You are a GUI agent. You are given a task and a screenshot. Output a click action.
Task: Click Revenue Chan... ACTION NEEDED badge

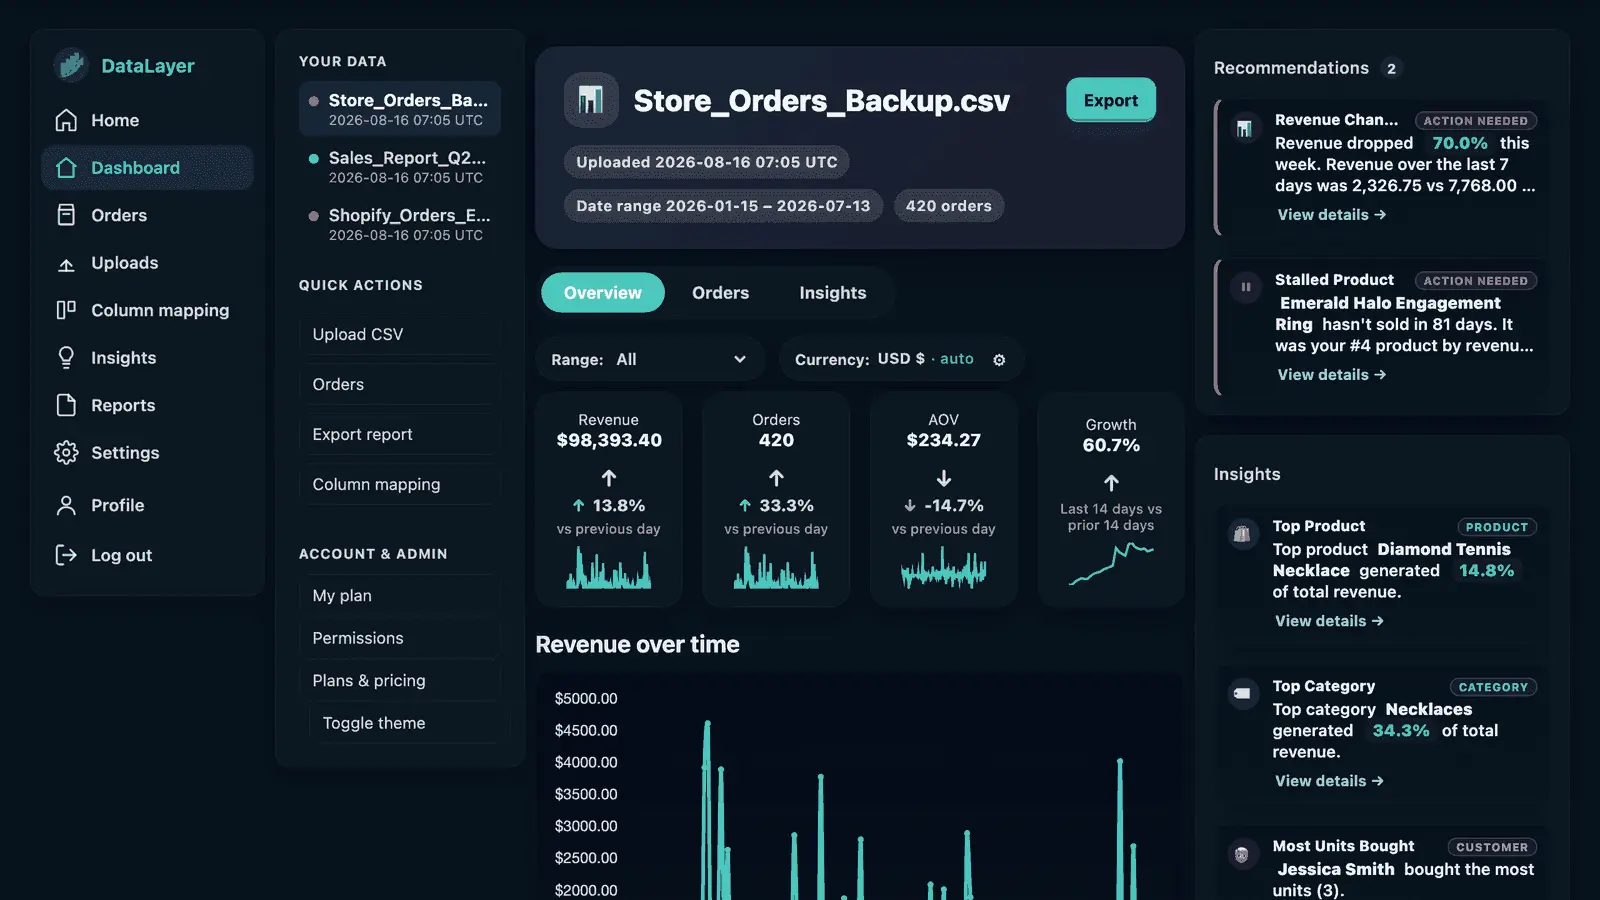[x=1476, y=121]
